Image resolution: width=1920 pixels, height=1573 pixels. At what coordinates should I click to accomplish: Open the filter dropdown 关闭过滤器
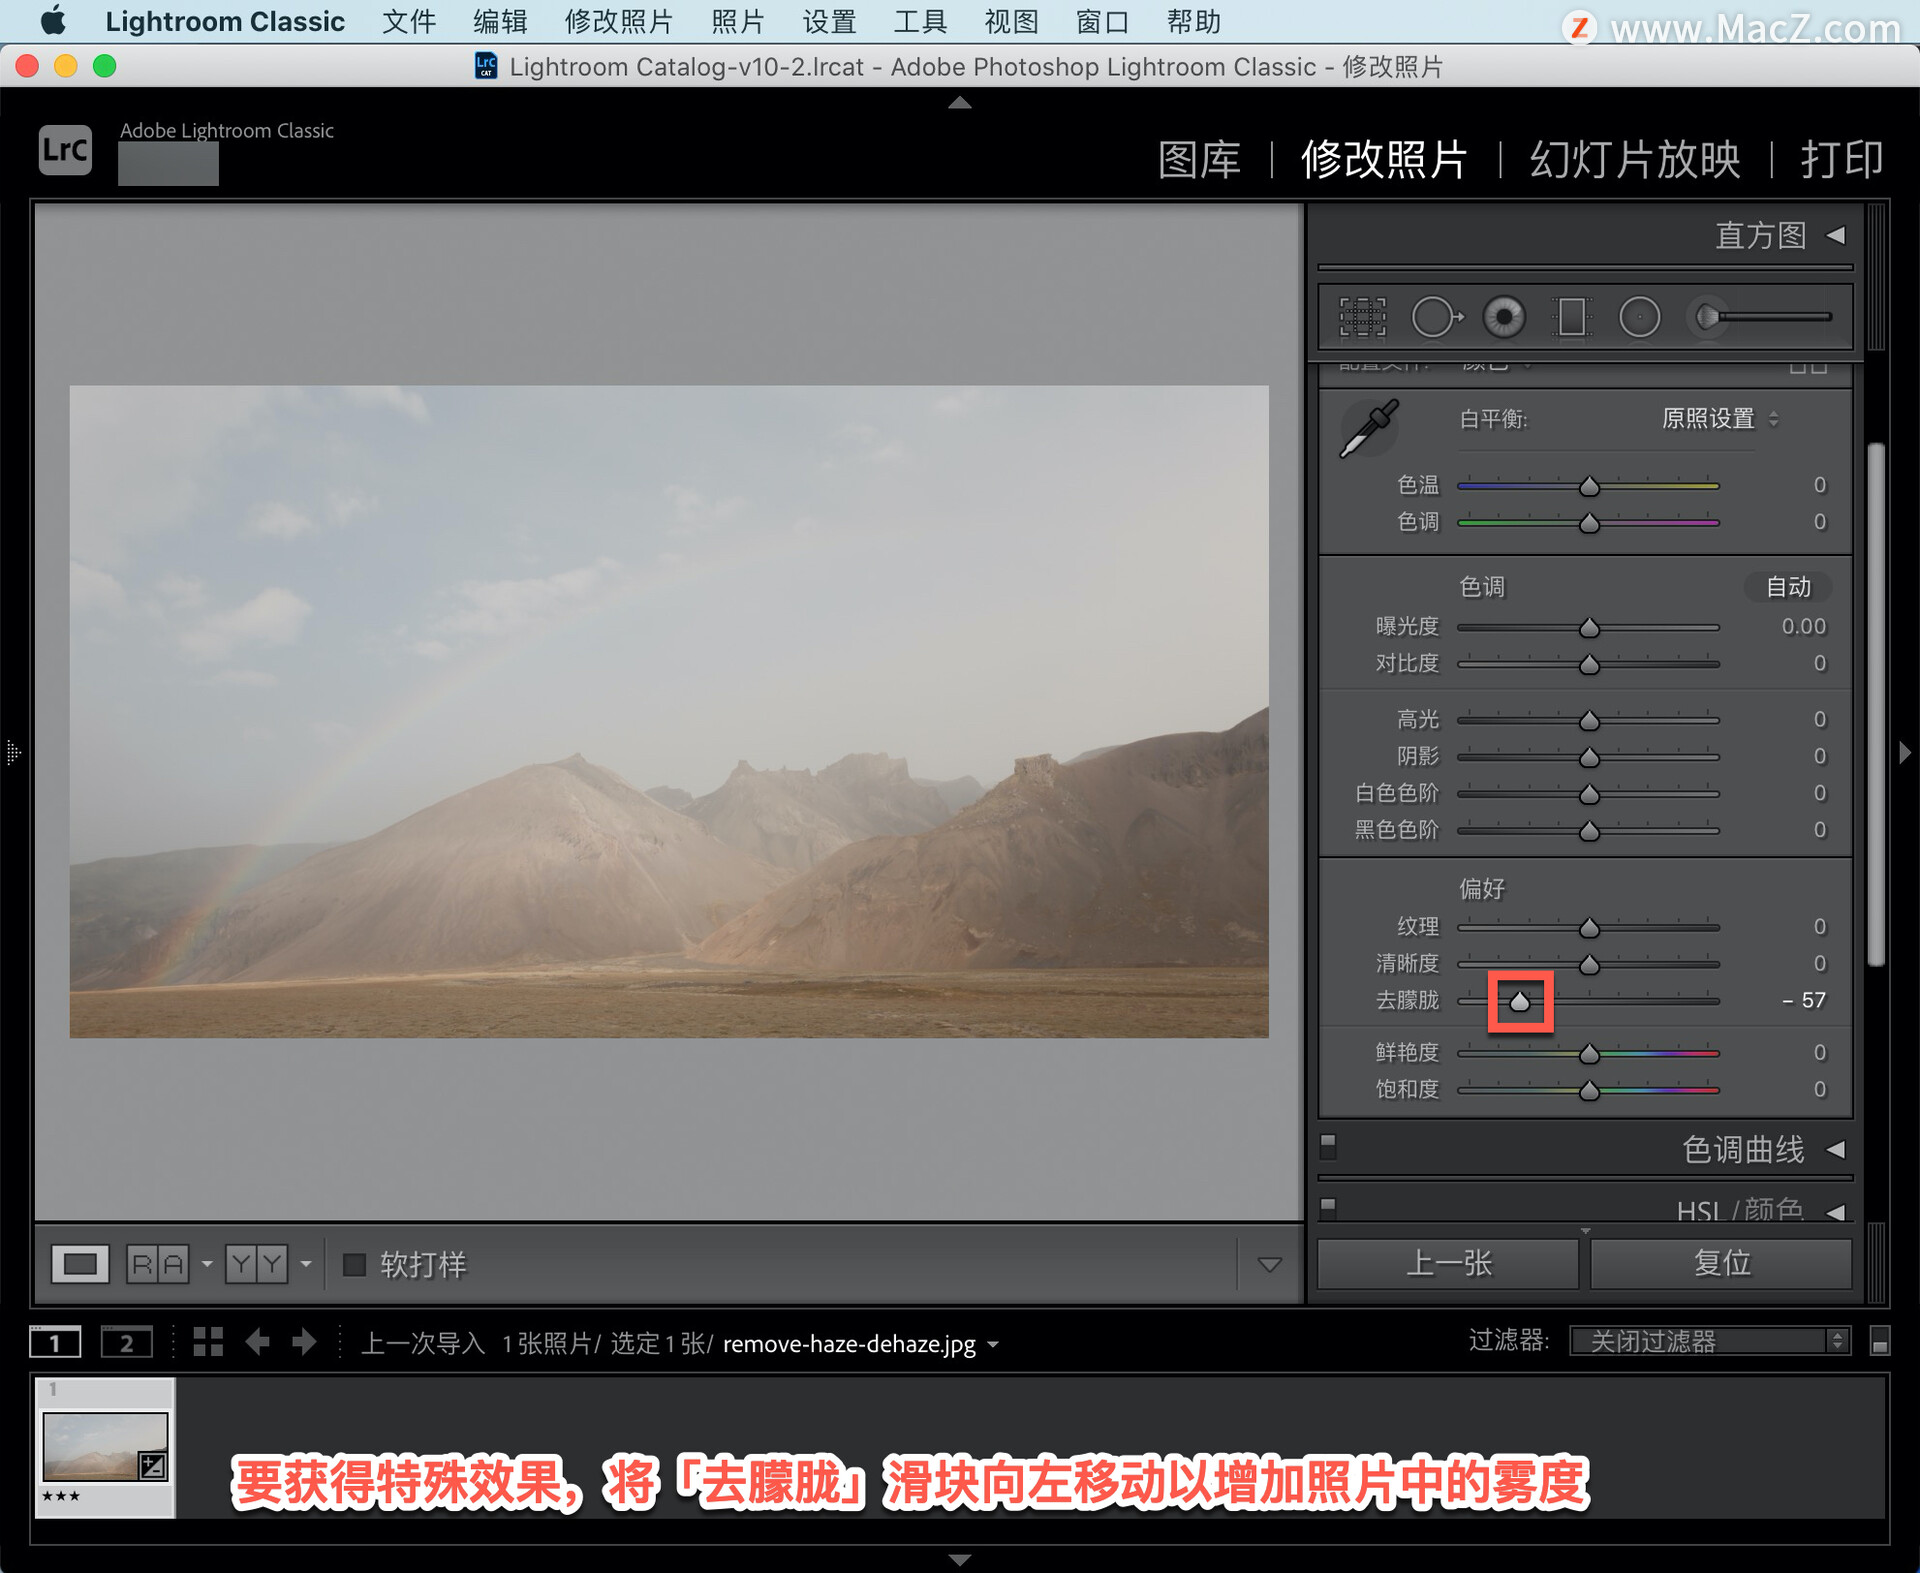1710,1341
